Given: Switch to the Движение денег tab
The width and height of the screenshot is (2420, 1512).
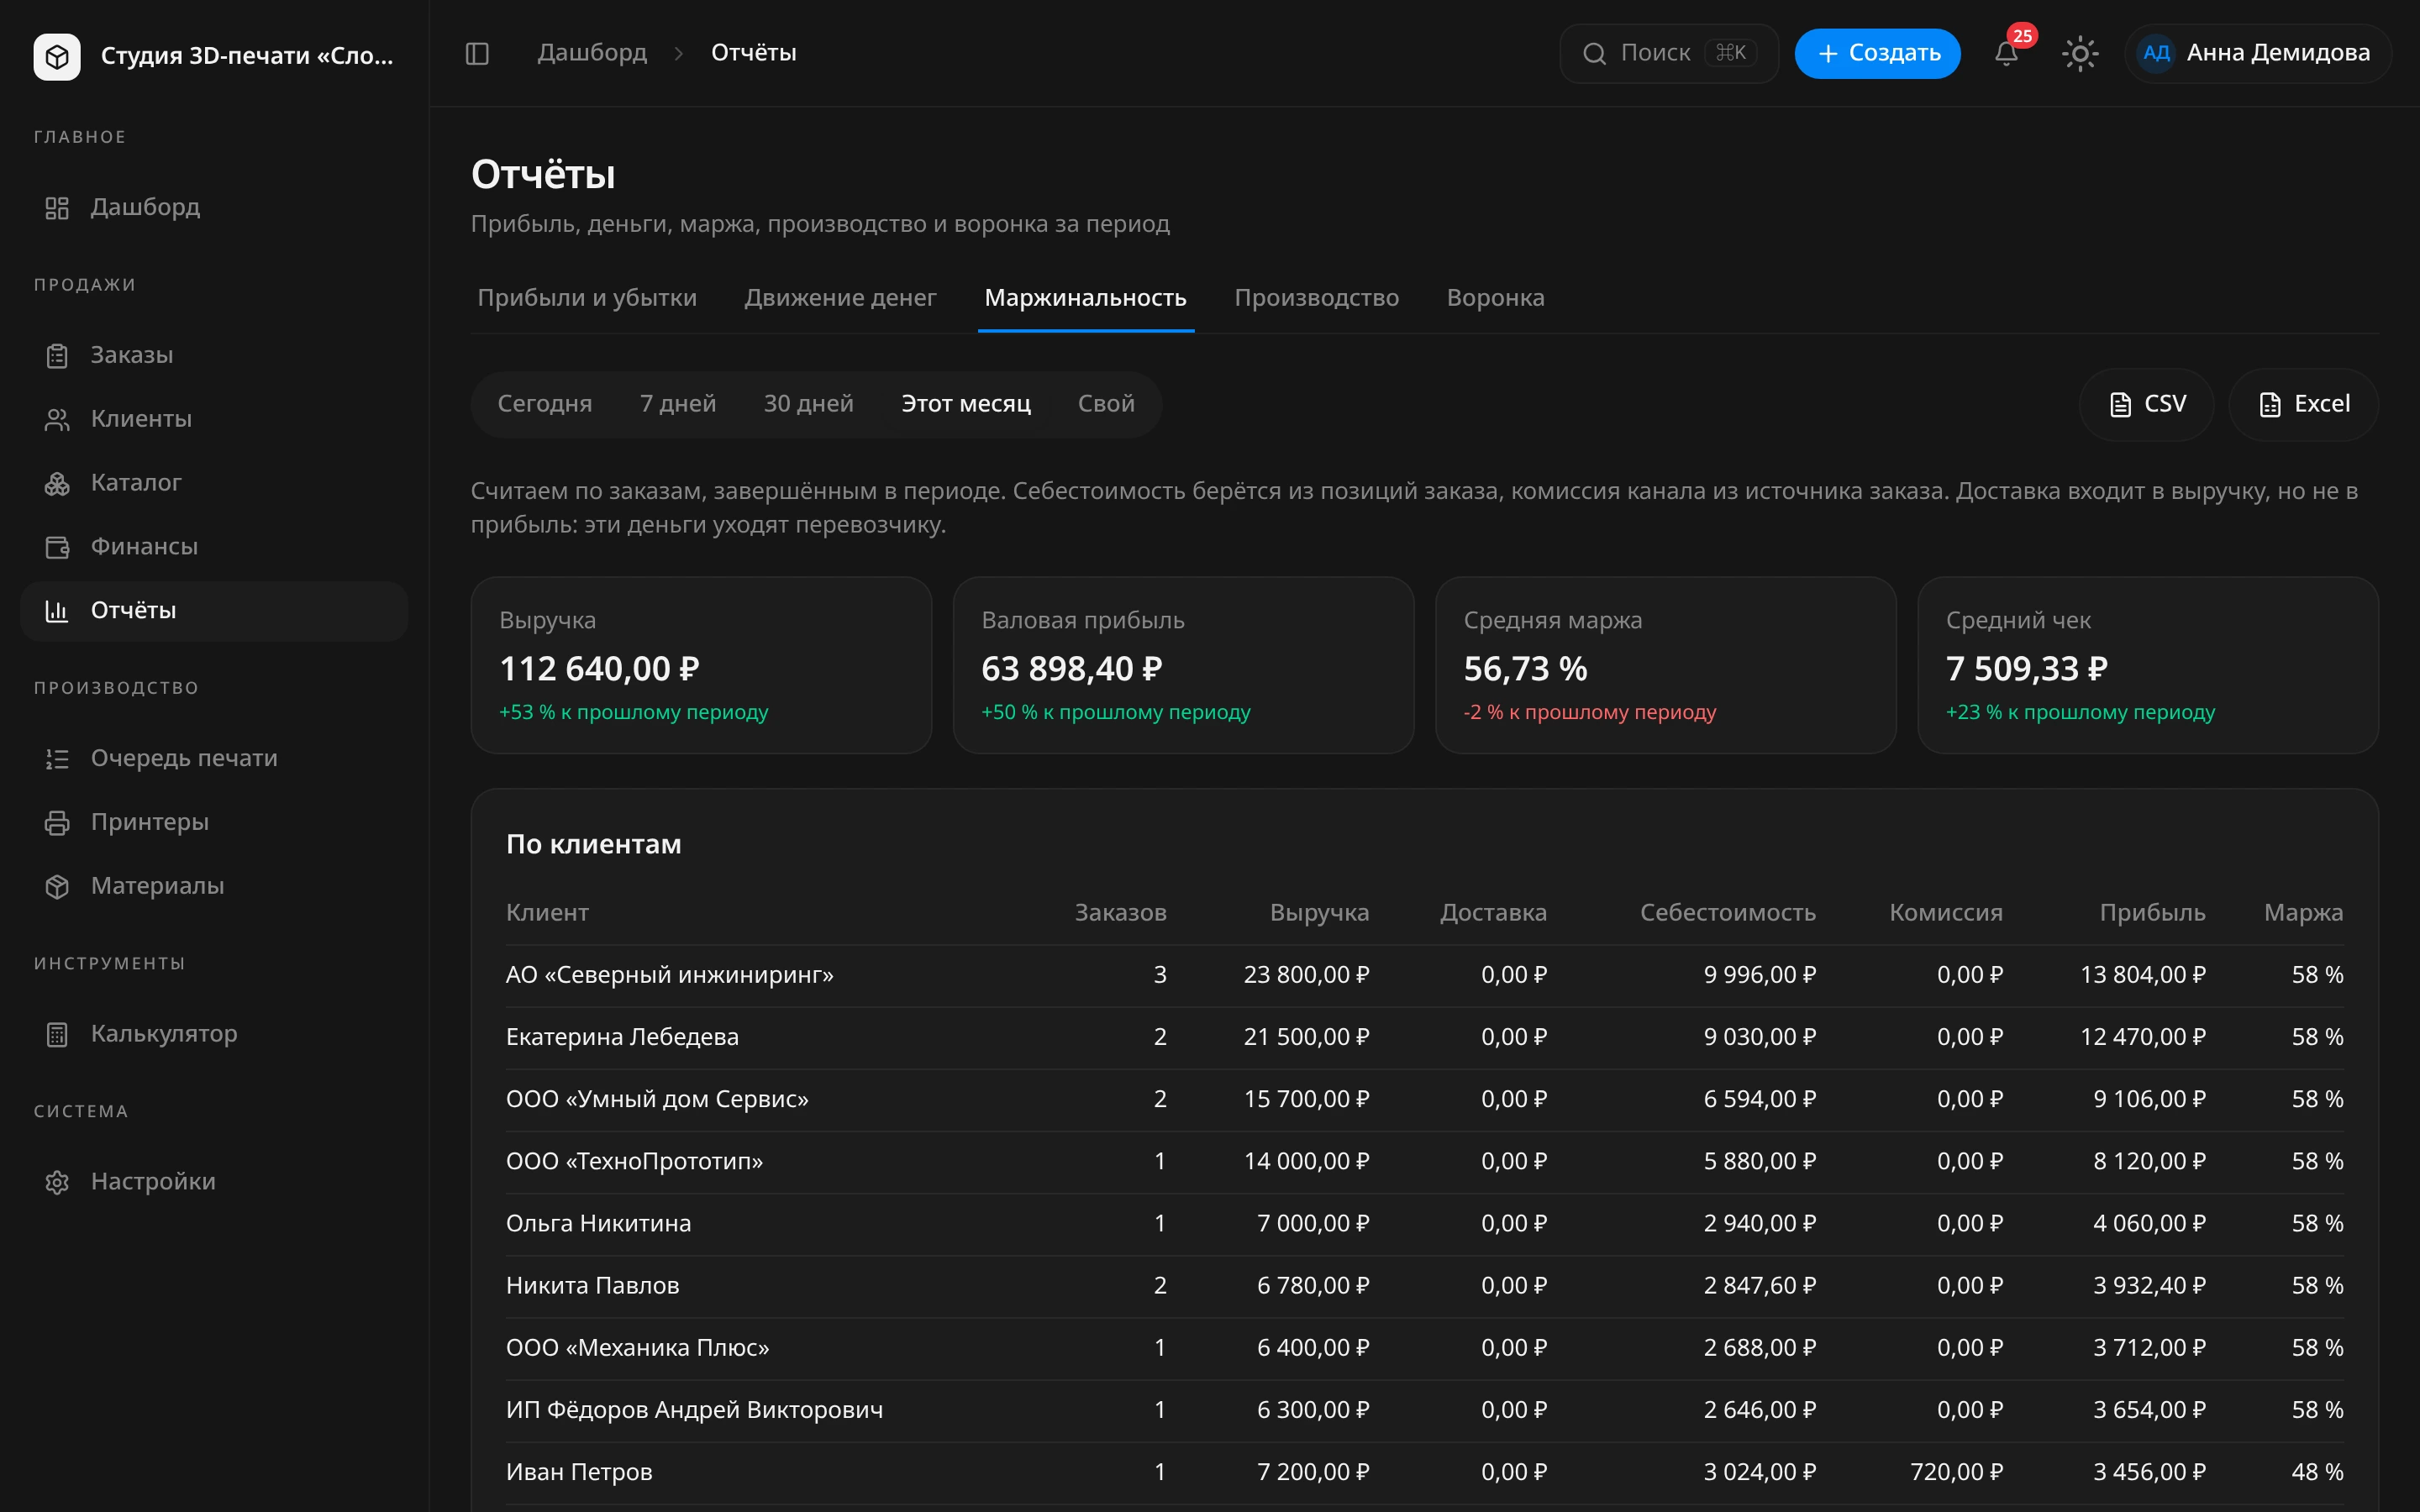Looking at the screenshot, I should (x=840, y=298).
